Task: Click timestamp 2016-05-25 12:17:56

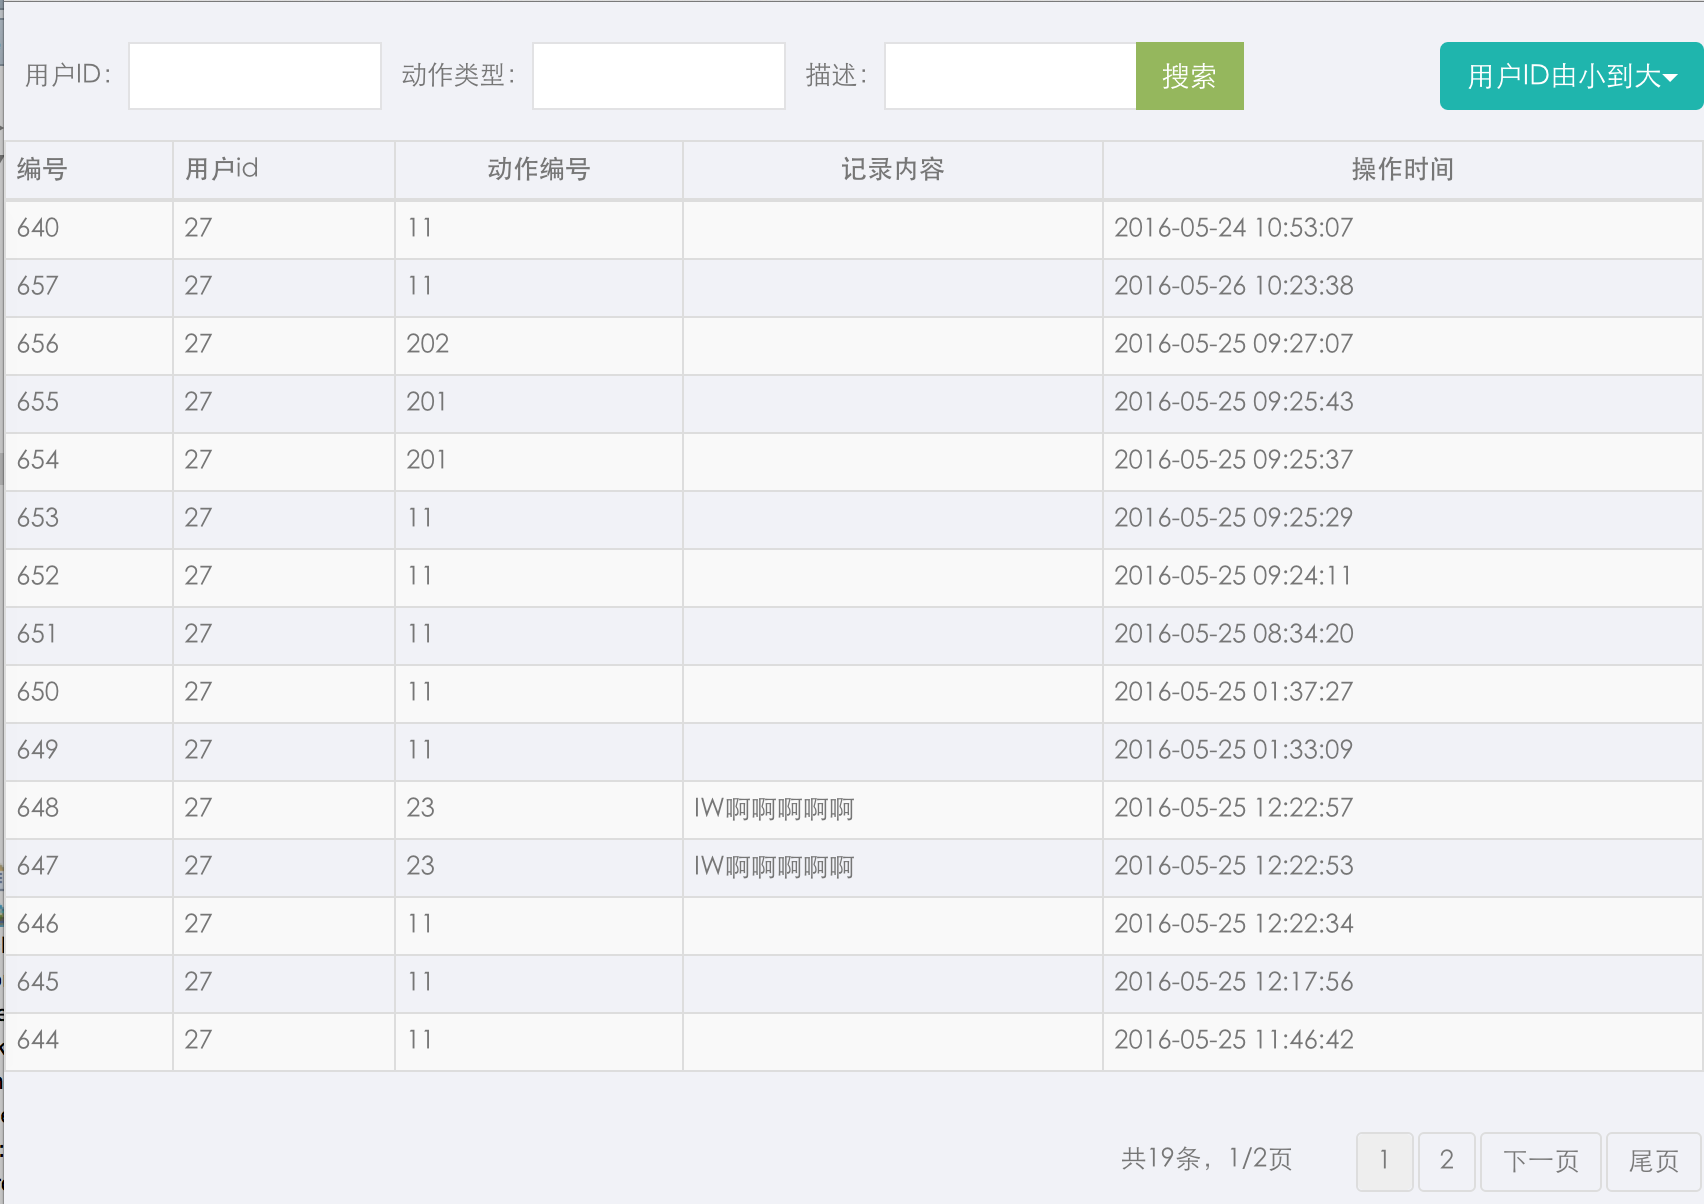Action: point(1234,982)
